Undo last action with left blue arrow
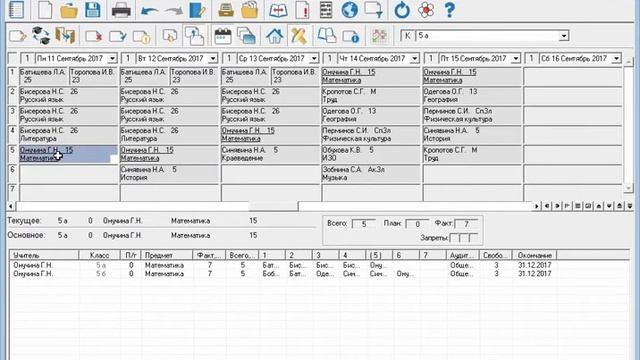 click(x=149, y=10)
